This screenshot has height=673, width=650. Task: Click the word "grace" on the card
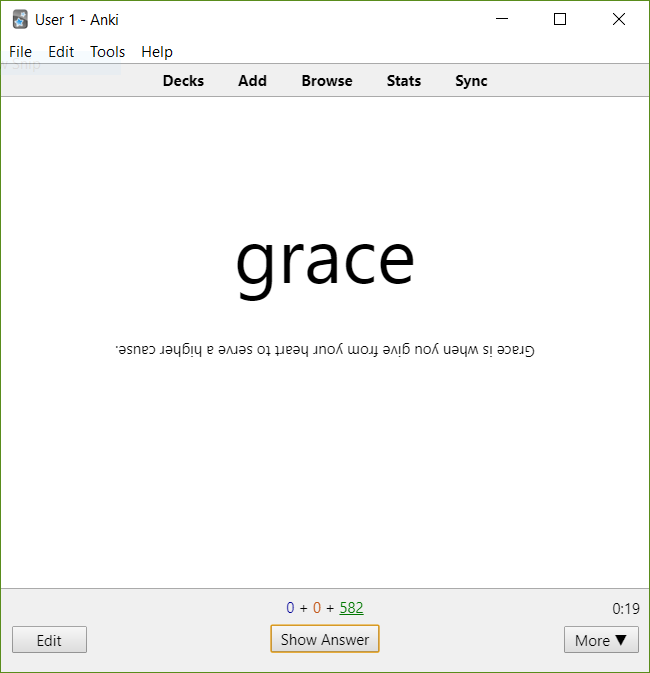click(325, 260)
